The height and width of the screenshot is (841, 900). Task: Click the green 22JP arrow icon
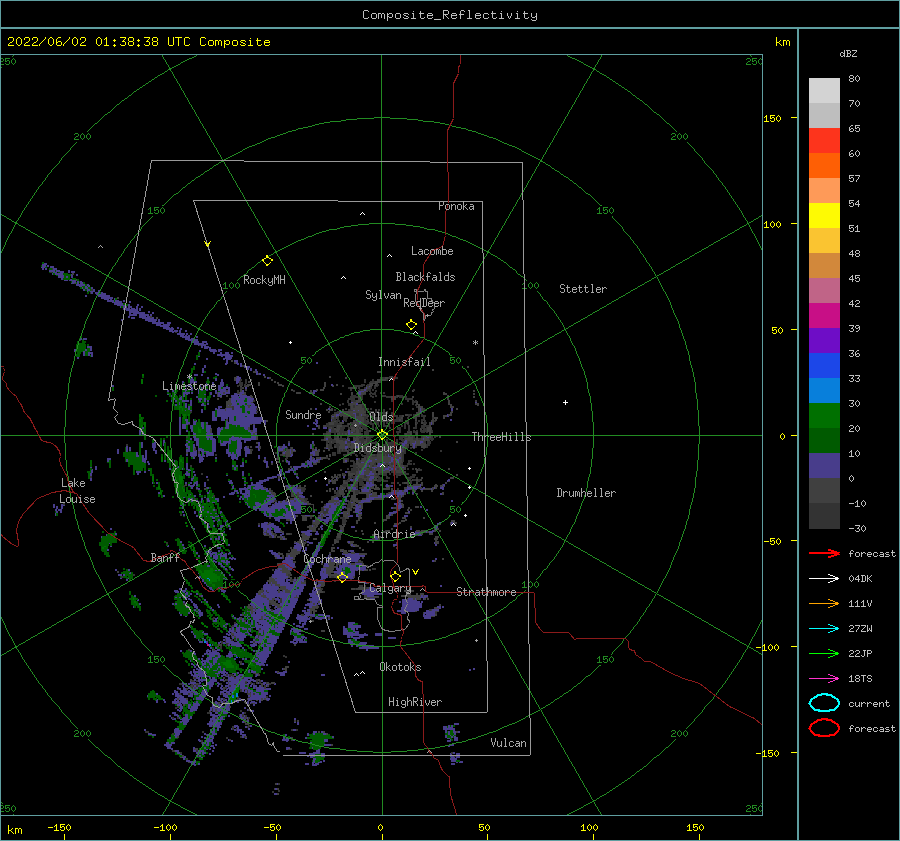824,653
